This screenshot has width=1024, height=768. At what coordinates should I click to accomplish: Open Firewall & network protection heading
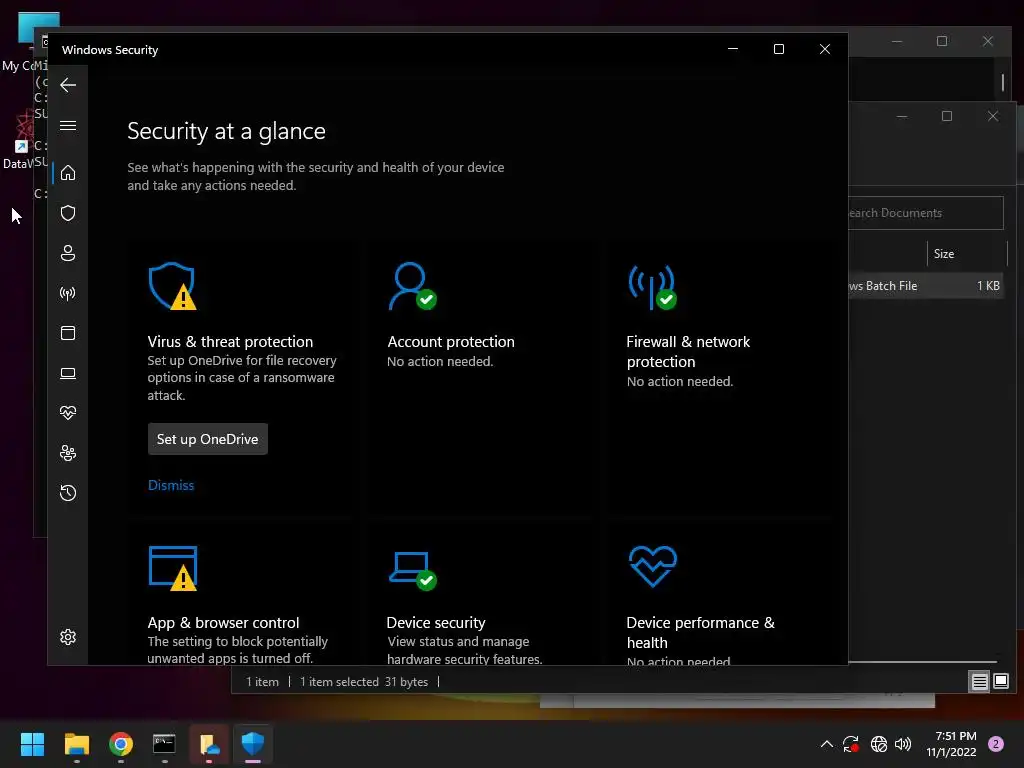(x=688, y=351)
